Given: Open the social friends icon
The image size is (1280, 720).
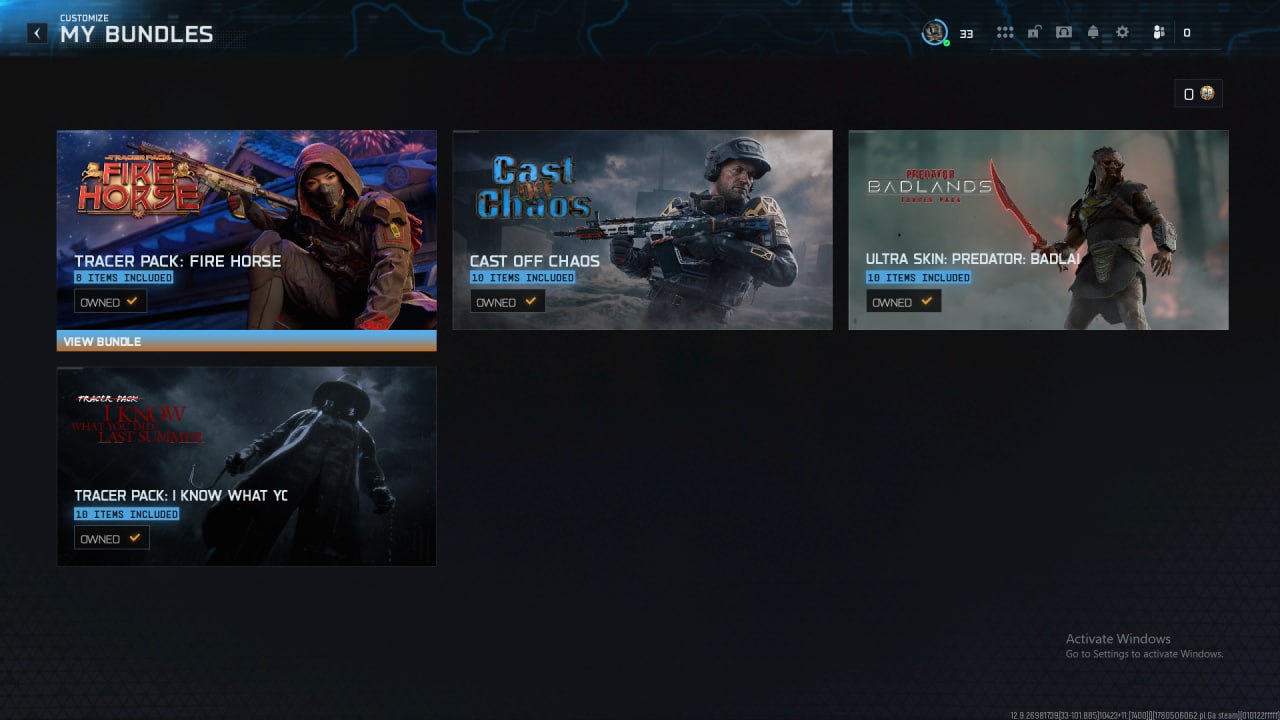Looking at the screenshot, I should pos(1159,33).
